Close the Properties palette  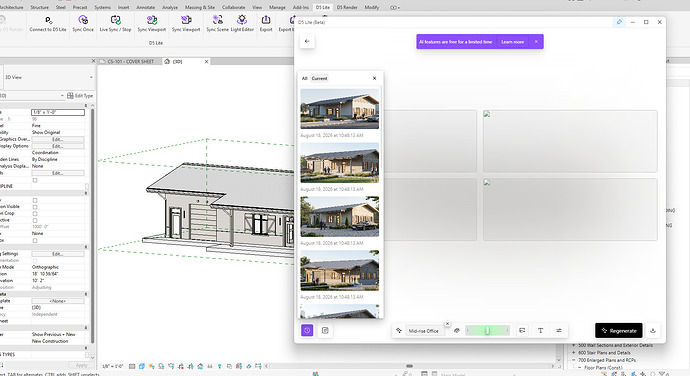tap(93, 61)
